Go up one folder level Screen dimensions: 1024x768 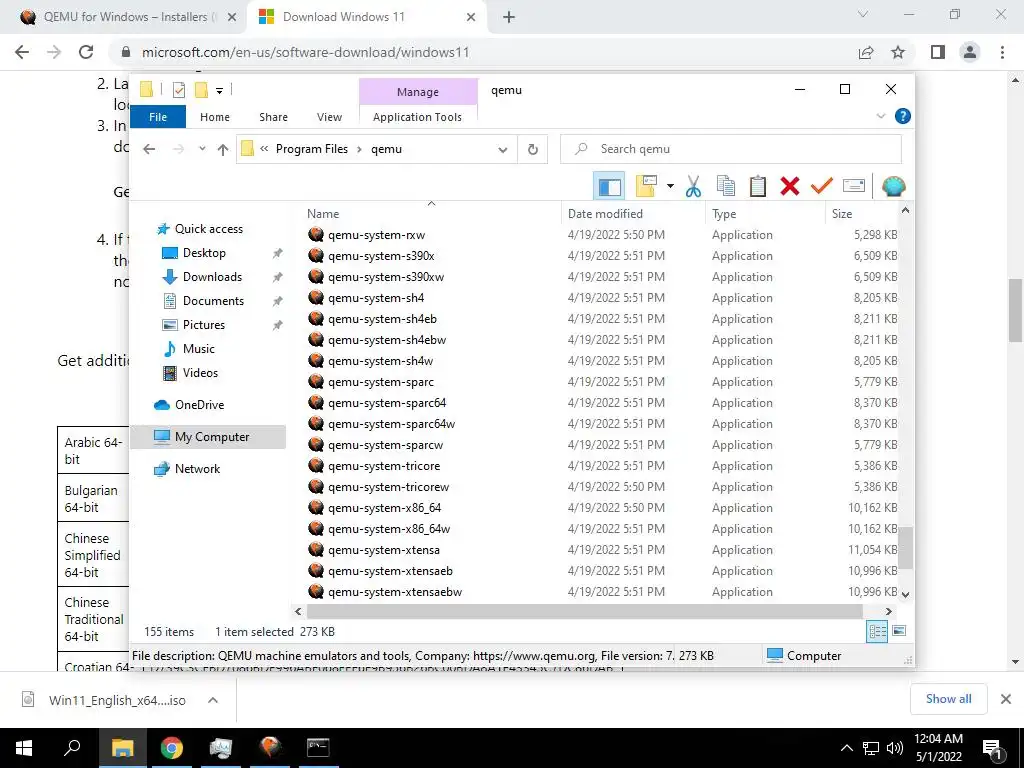pos(223,150)
